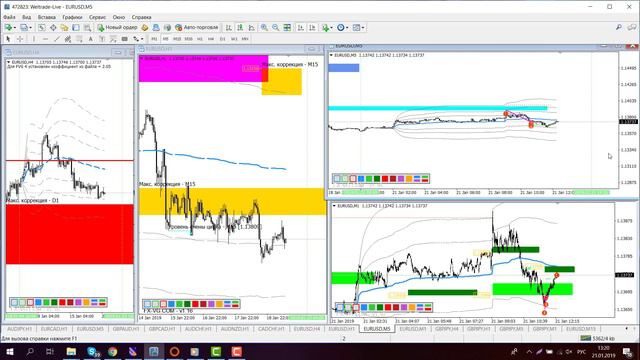Switch to bar chart display
640x360 pixels.
click(229, 28)
